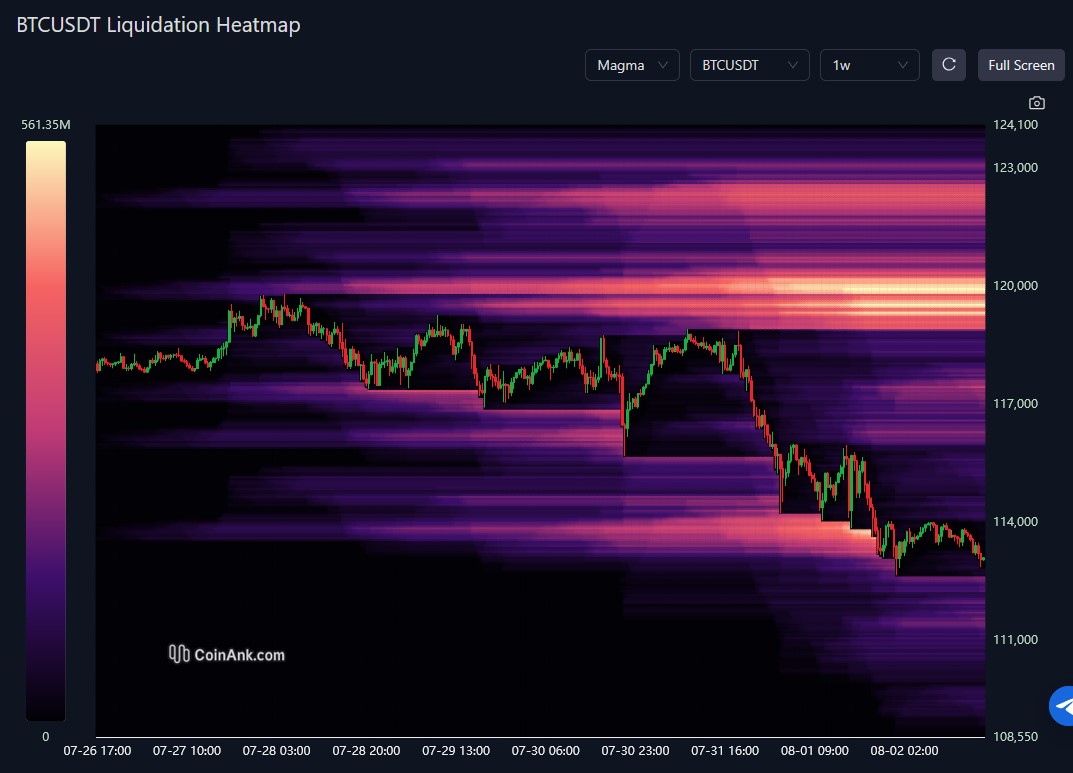Click the BTCUSDT Liquidation Heatmap title
Screen dimensions: 1073x773
point(158,25)
